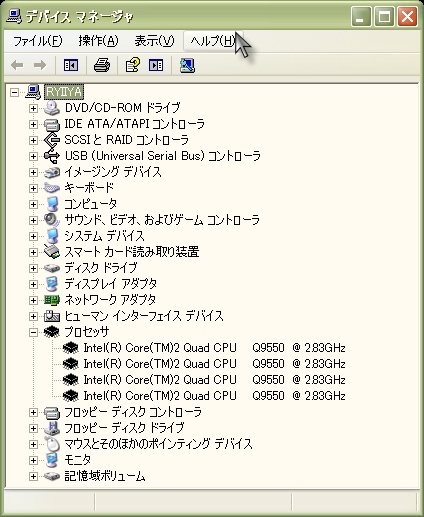
Task: Click Scan for hardware changes icon
Action: coord(187,65)
